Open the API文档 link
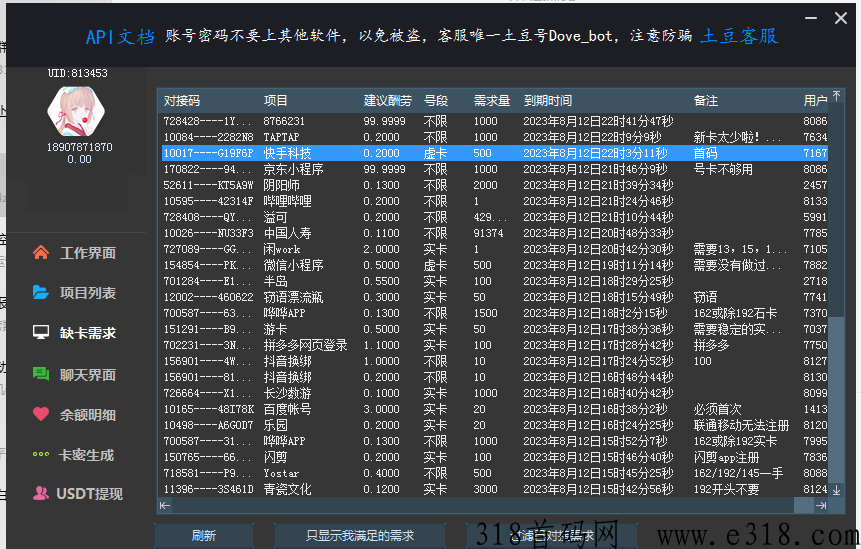 [x=120, y=37]
